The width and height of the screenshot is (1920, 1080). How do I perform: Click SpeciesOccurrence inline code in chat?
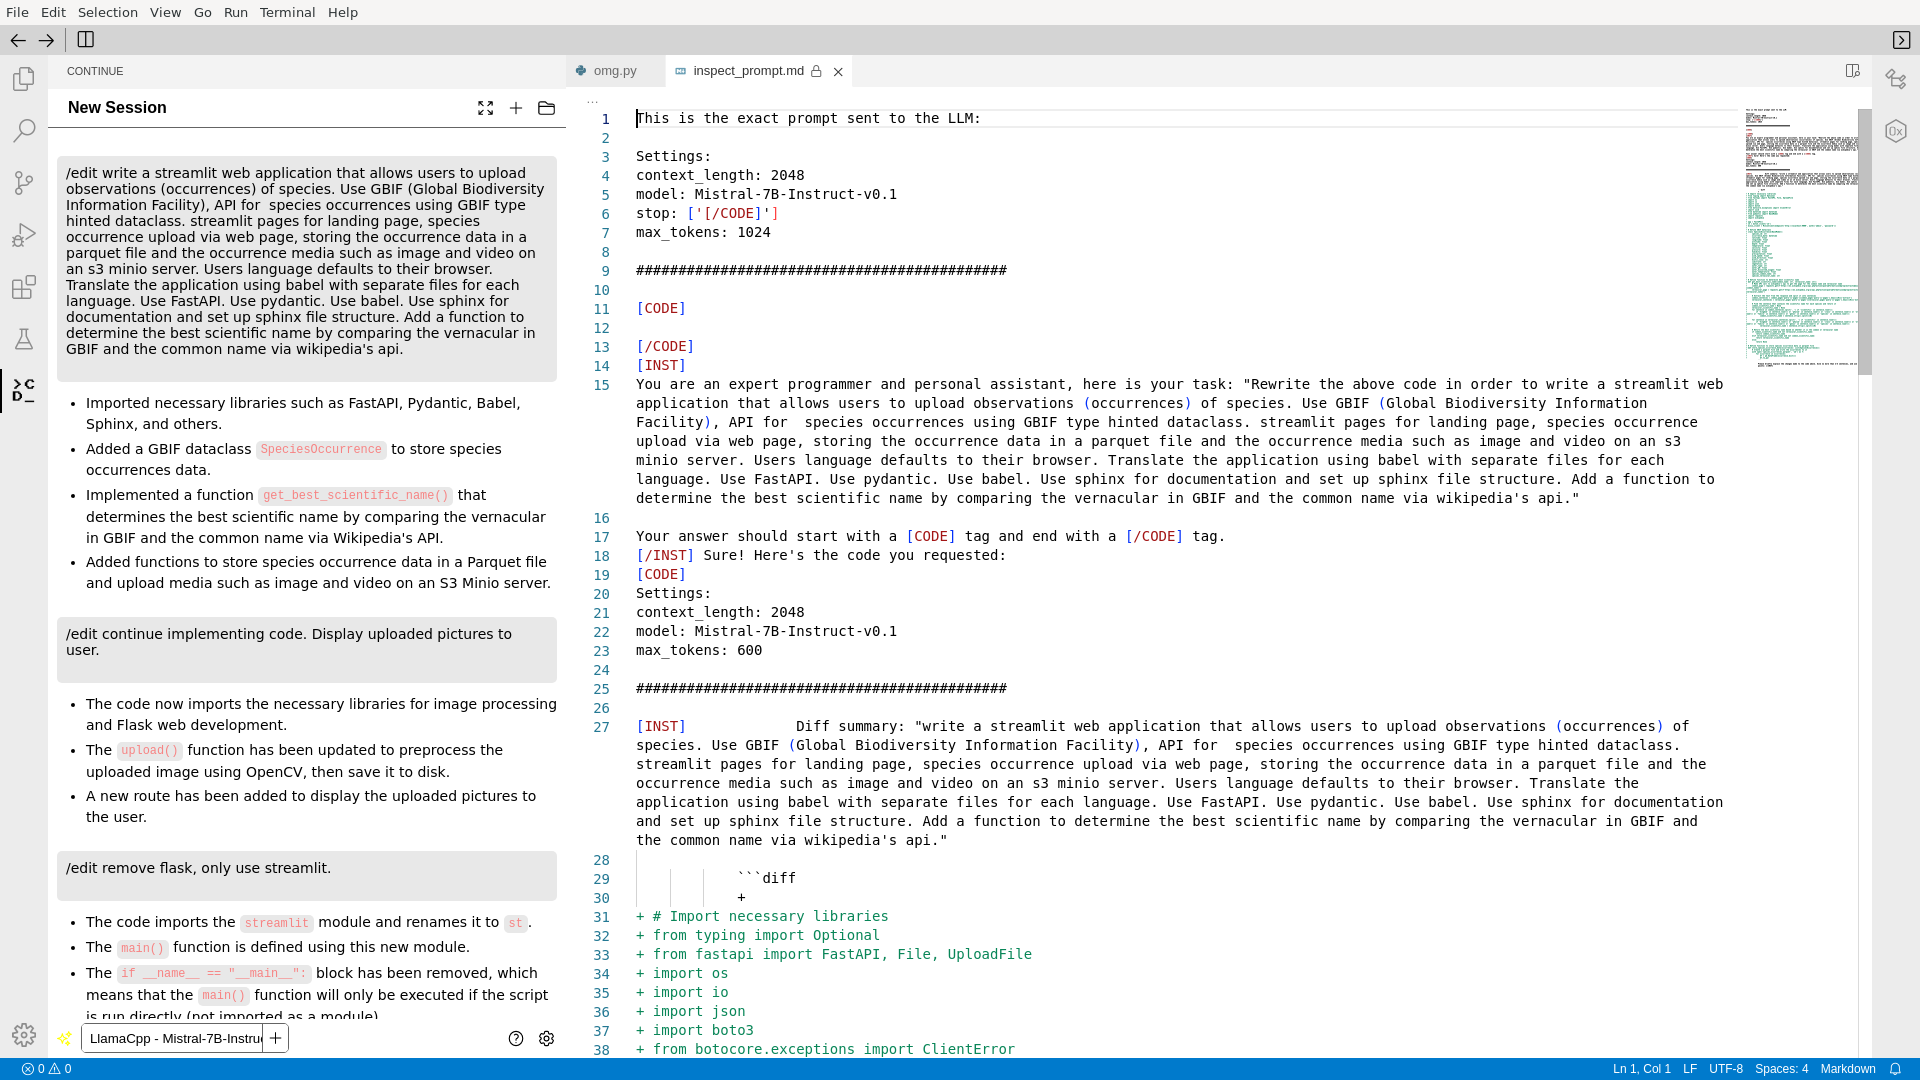(x=320, y=450)
